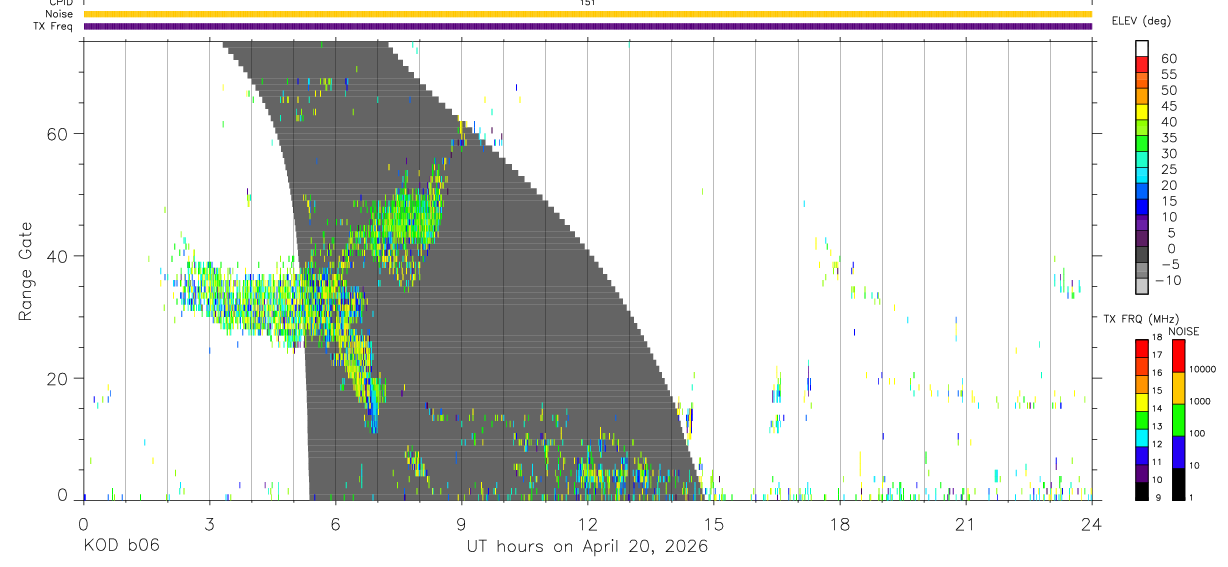The height and width of the screenshot is (567, 1228).
Task: Pick the light gray bottom ELEV segment
Action: pos(1142,286)
